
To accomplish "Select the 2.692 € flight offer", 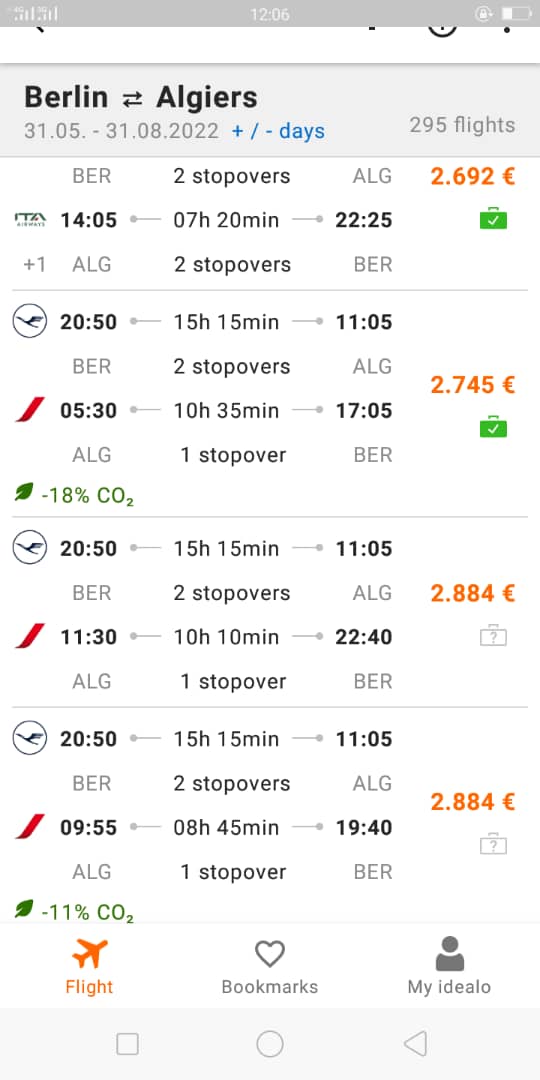I will (270, 220).
